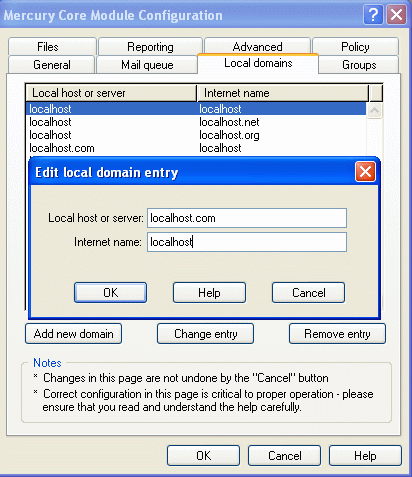Select the row with localhost.net
This screenshot has width=412, height=477.
196,122
